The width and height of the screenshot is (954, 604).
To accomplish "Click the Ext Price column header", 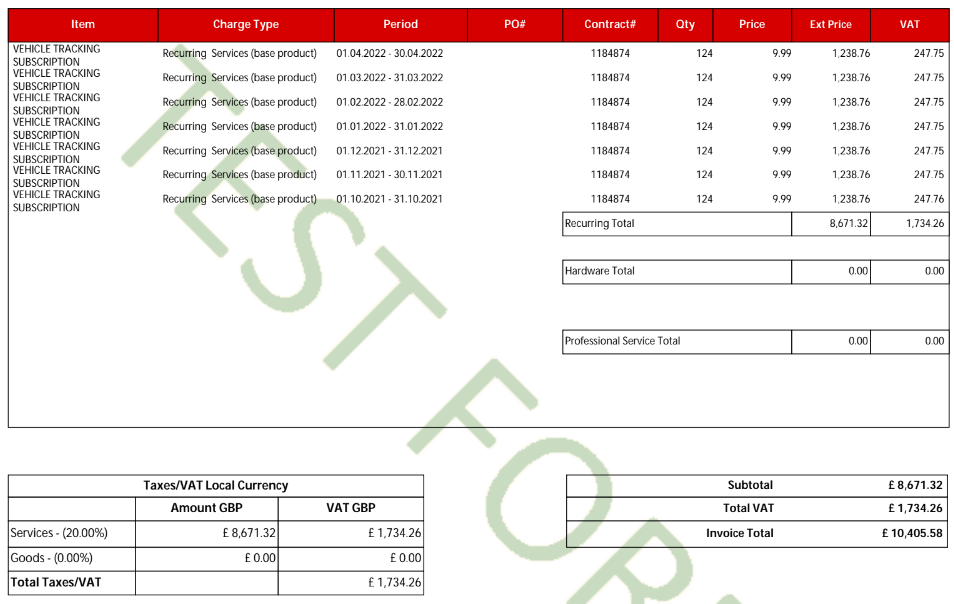I will (830, 25).
